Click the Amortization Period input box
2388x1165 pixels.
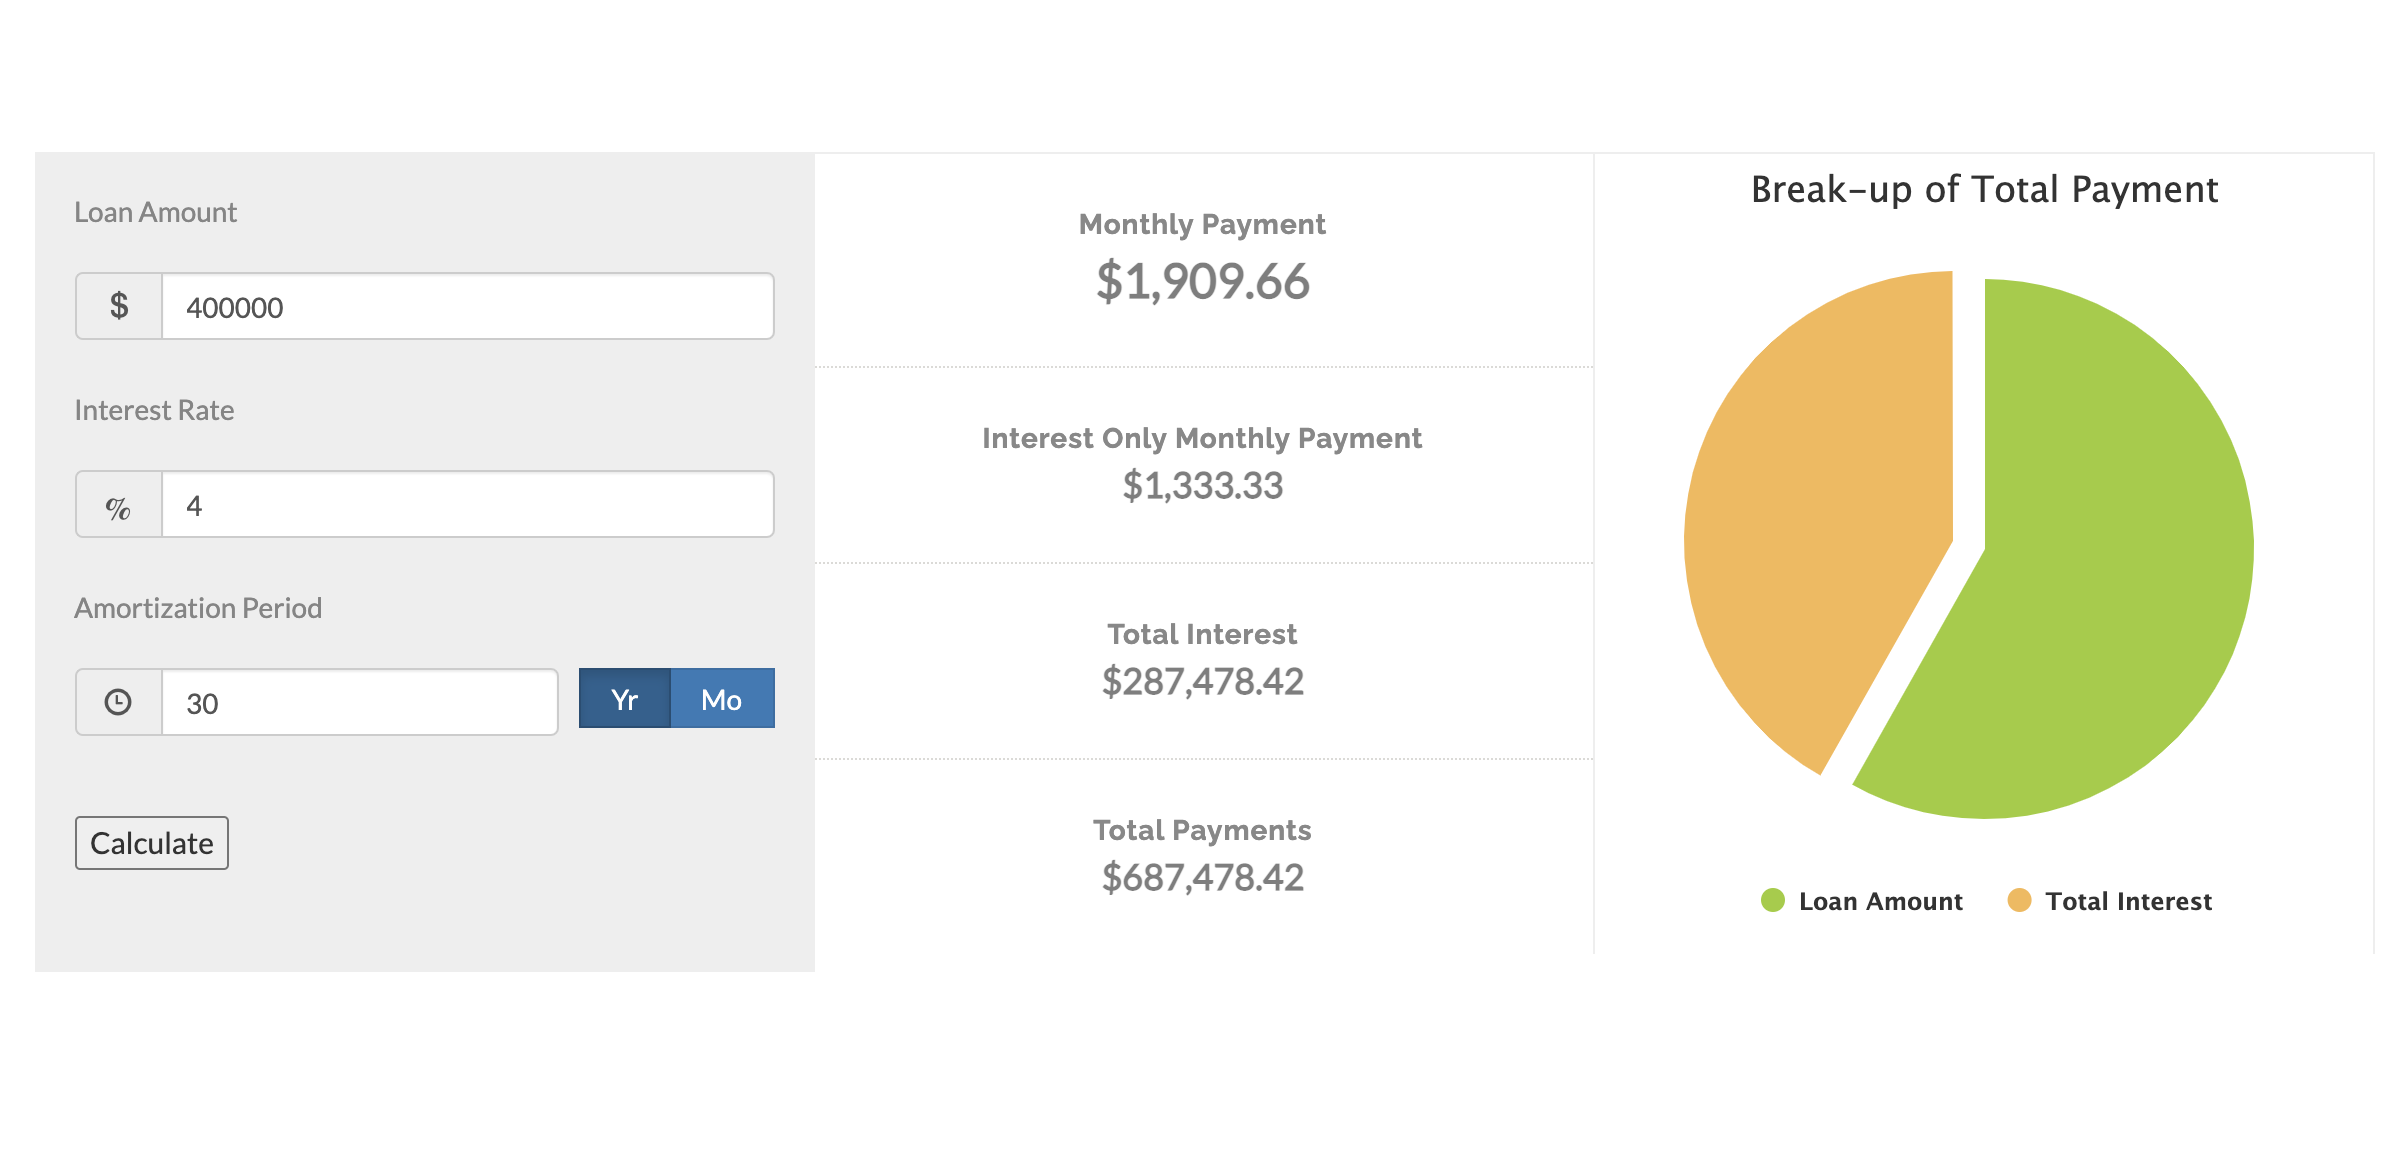click(x=359, y=702)
